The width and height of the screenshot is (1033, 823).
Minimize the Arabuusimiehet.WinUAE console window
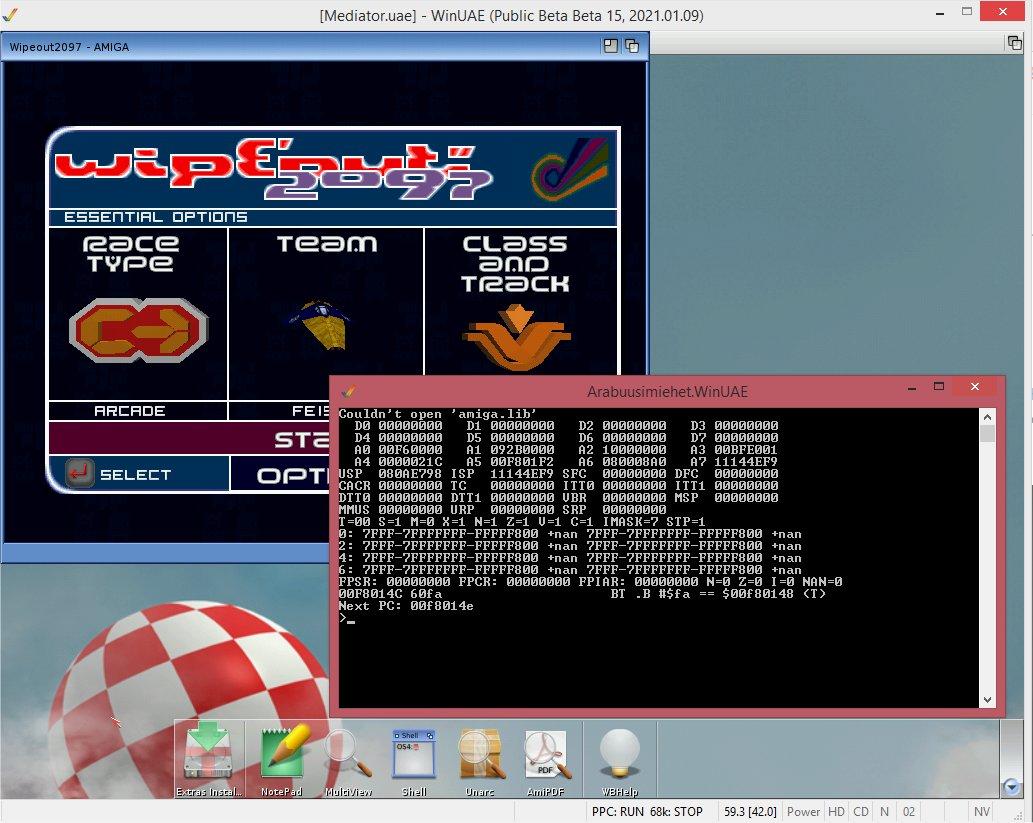pyautogui.click(x=912, y=387)
